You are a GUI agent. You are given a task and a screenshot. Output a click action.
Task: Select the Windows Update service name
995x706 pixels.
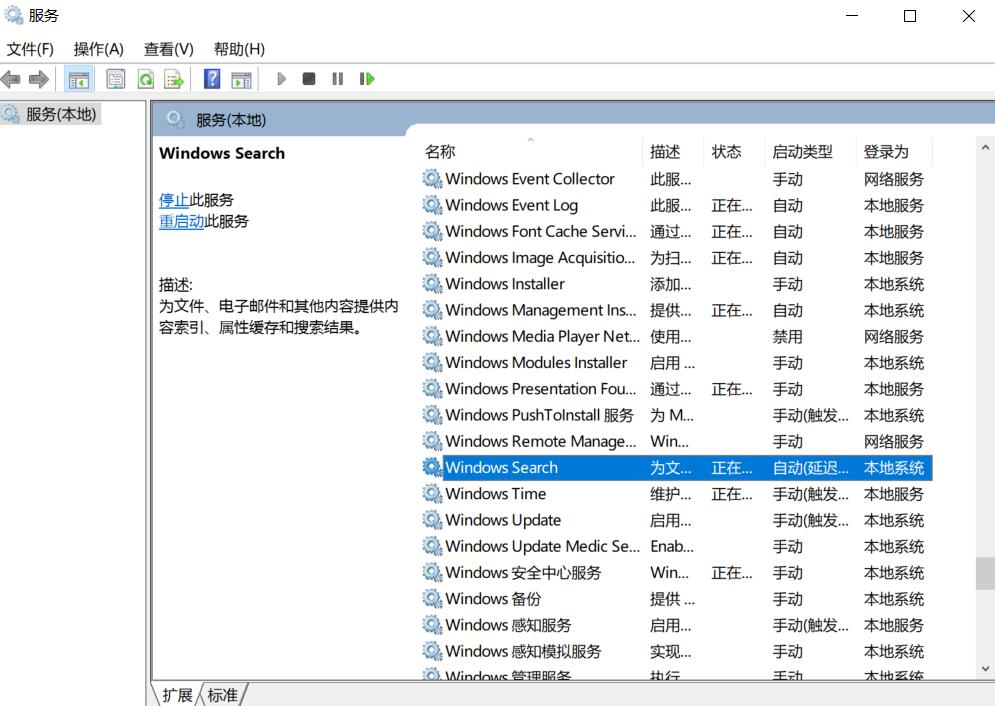tap(503, 520)
